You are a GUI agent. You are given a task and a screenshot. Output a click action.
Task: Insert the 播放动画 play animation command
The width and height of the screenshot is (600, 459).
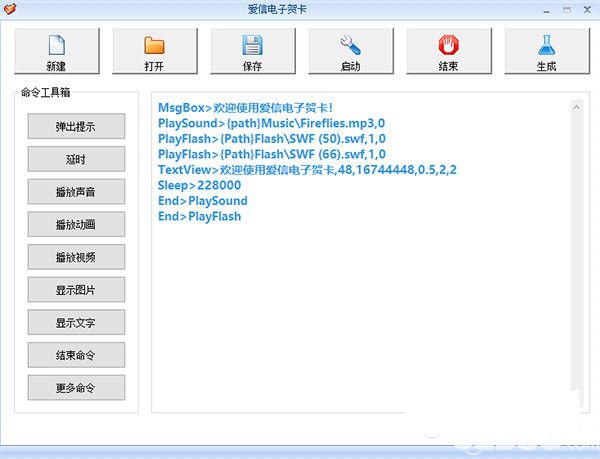76,224
